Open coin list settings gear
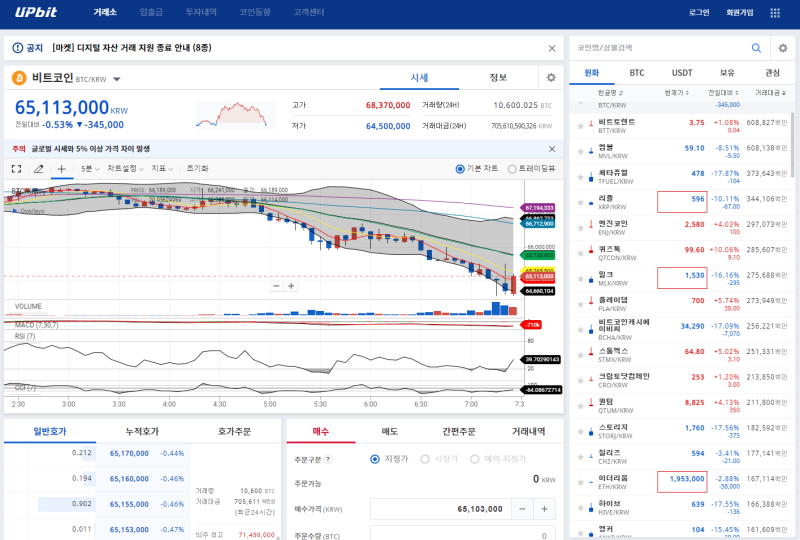The width and height of the screenshot is (800, 540). [x=783, y=48]
